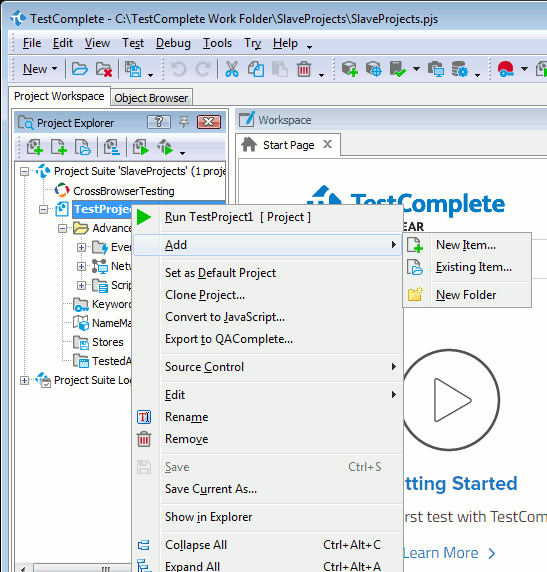Click the Project Explorer help question-mark button
Screen dimensions: 547x572
159,122
